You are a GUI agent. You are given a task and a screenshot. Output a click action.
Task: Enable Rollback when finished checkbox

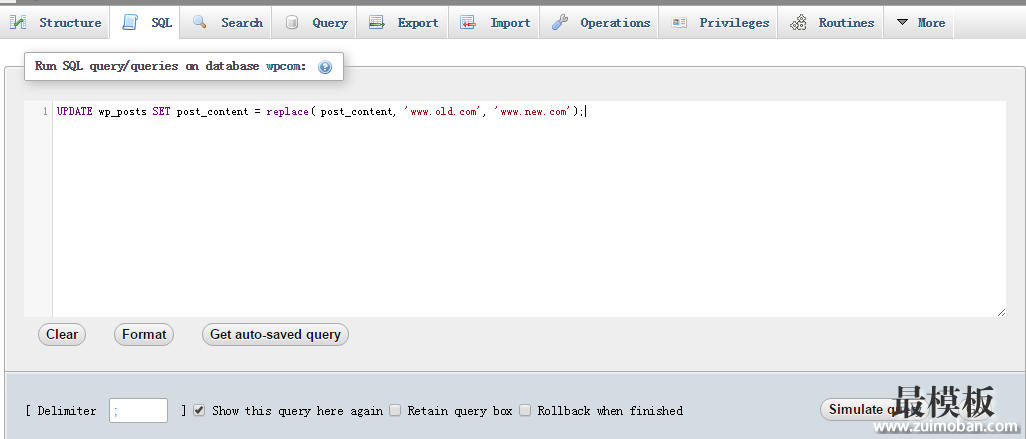(525, 410)
